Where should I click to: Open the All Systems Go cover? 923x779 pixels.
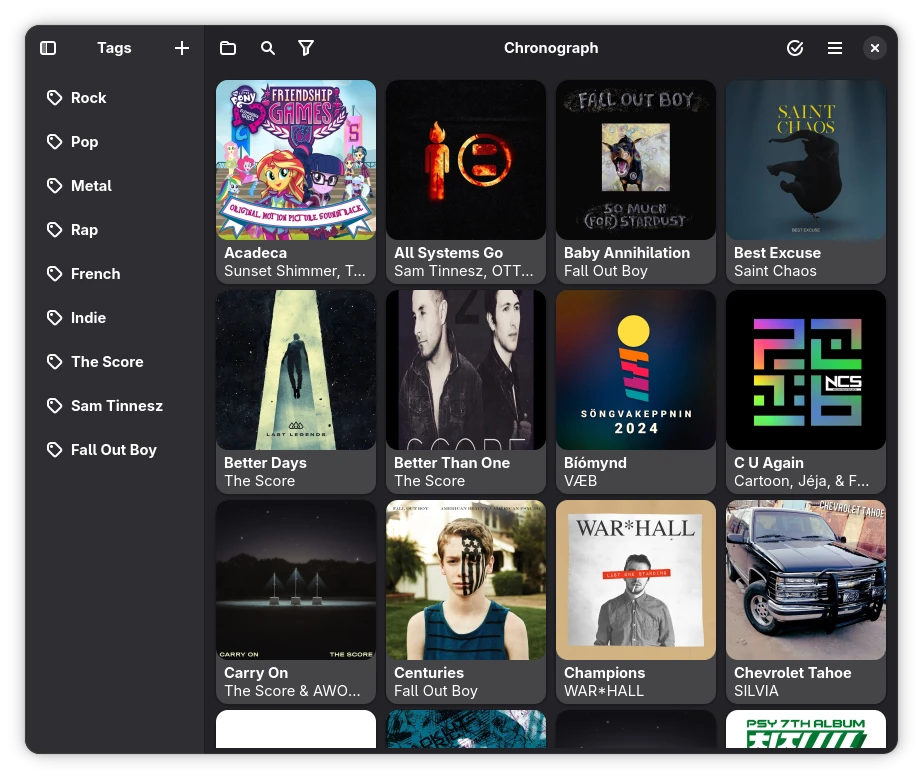466,160
